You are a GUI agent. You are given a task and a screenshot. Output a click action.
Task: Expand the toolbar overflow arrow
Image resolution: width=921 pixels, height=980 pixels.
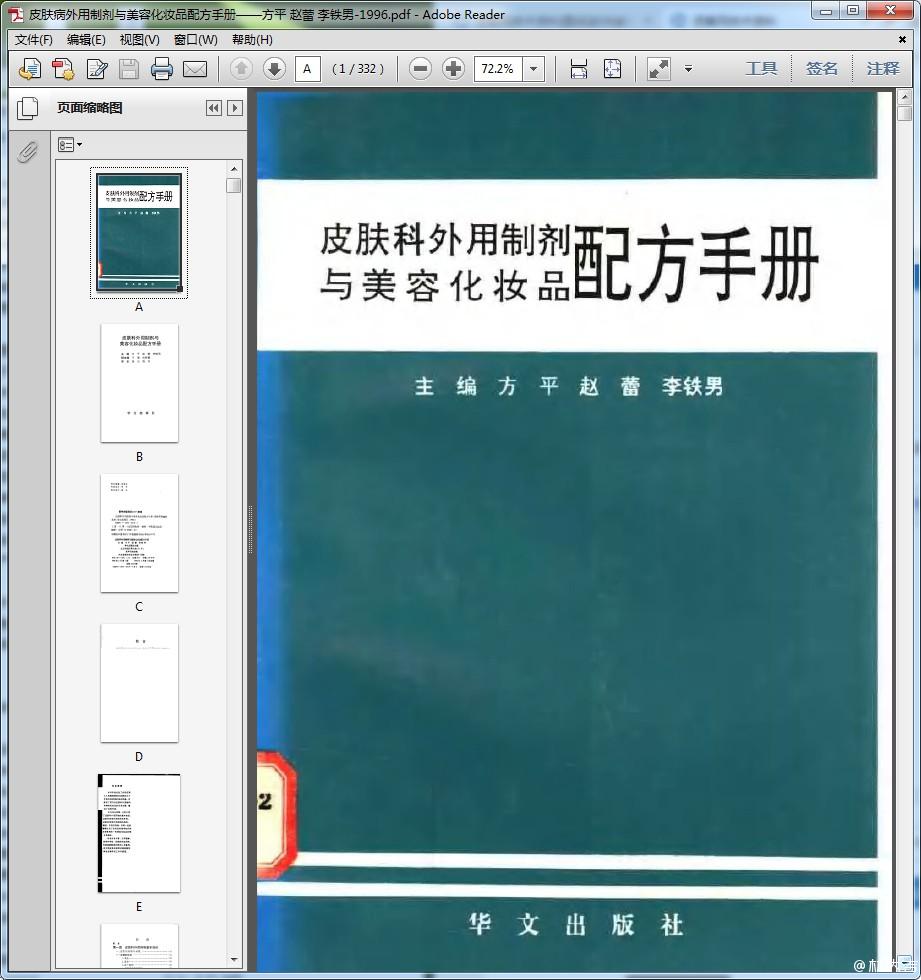click(688, 69)
